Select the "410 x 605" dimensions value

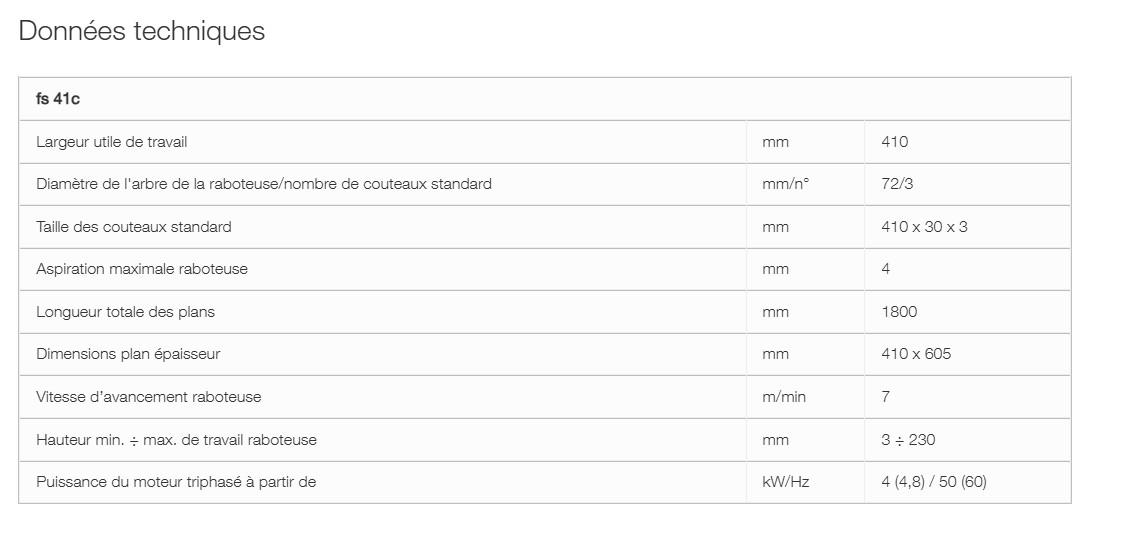(x=916, y=354)
